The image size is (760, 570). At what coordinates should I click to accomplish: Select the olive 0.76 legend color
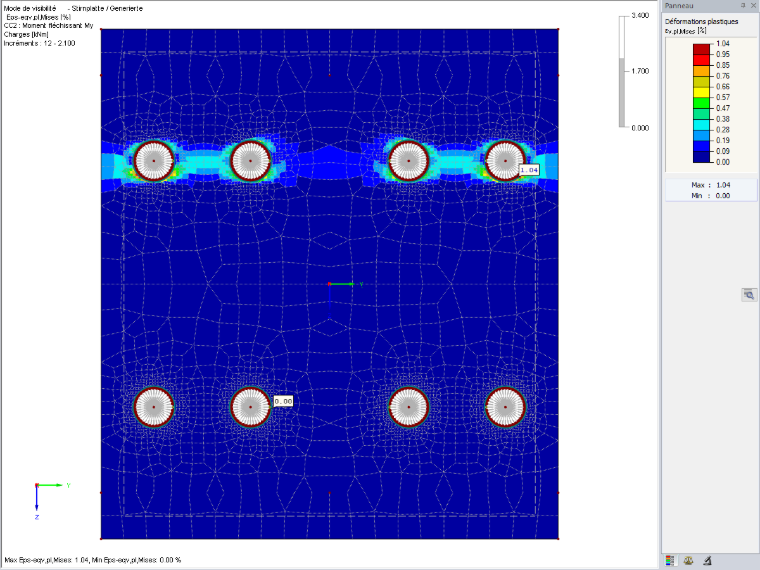pos(701,81)
